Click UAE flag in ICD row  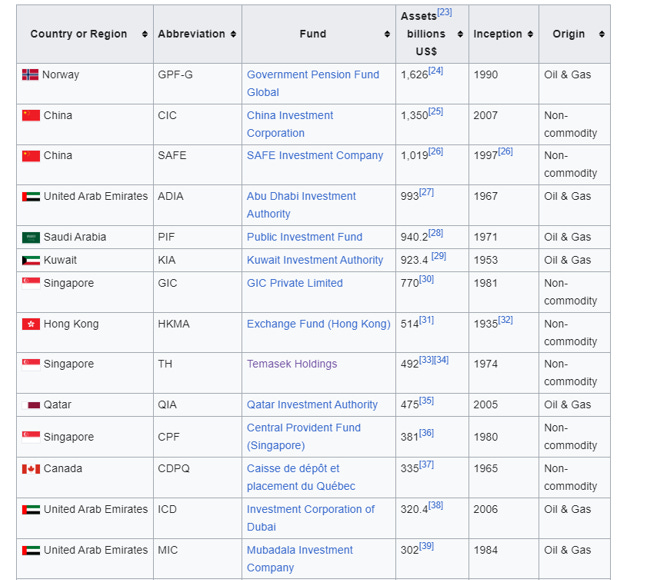31,509
